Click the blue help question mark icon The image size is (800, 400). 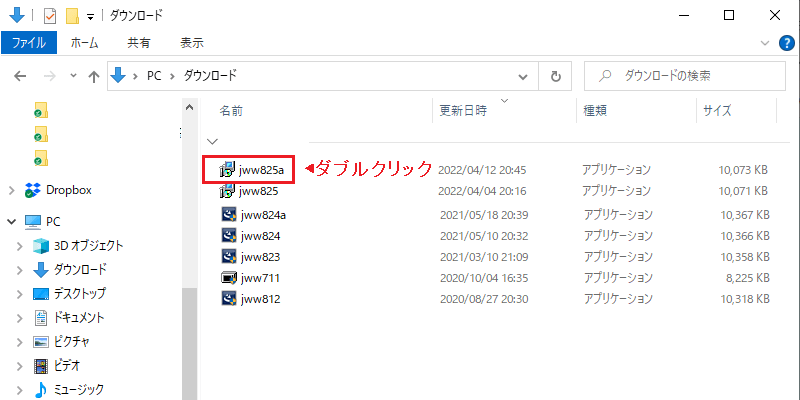[787, 44]
